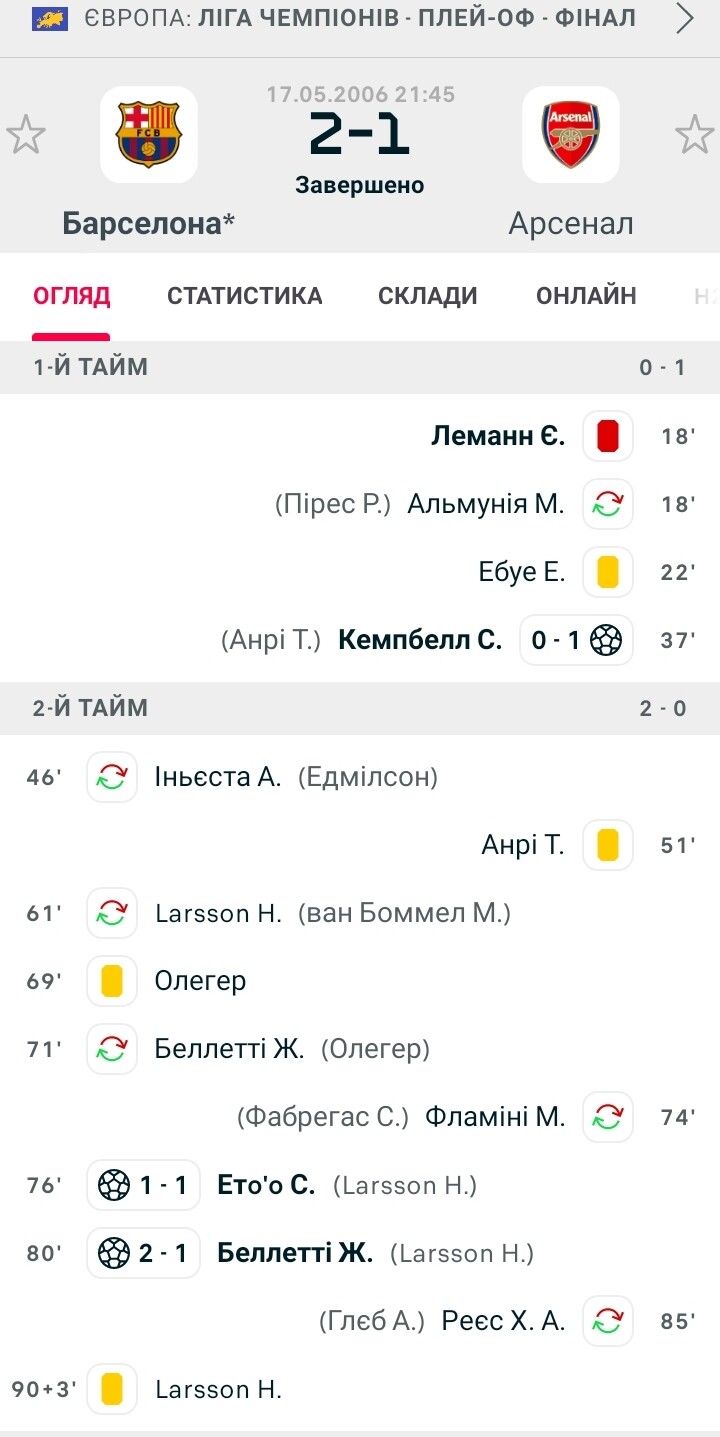
Task: Tap Леманн's red card icon
Action: [608, 436]
